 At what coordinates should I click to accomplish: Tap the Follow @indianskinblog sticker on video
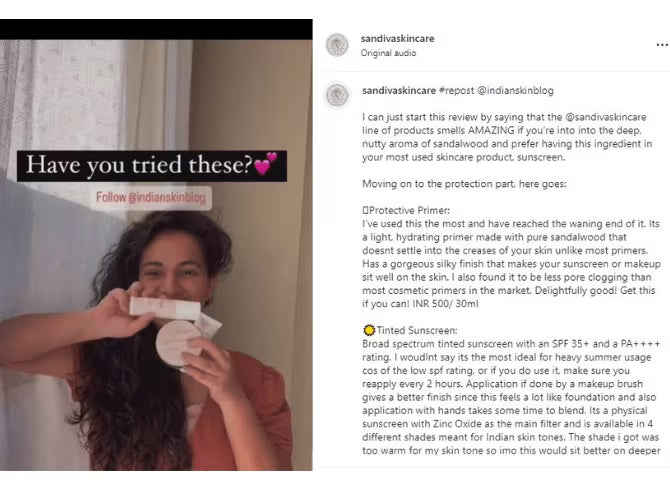151,197
